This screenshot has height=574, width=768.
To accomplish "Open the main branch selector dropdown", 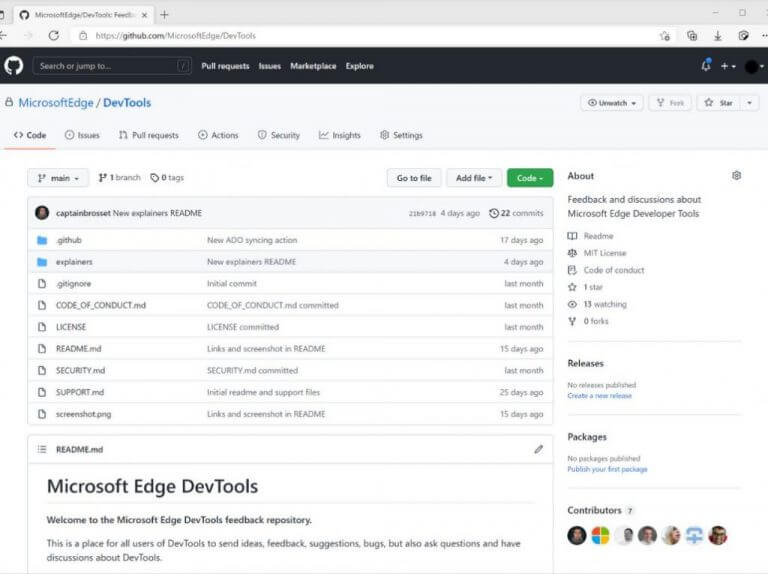I will [x=58, y=178].
